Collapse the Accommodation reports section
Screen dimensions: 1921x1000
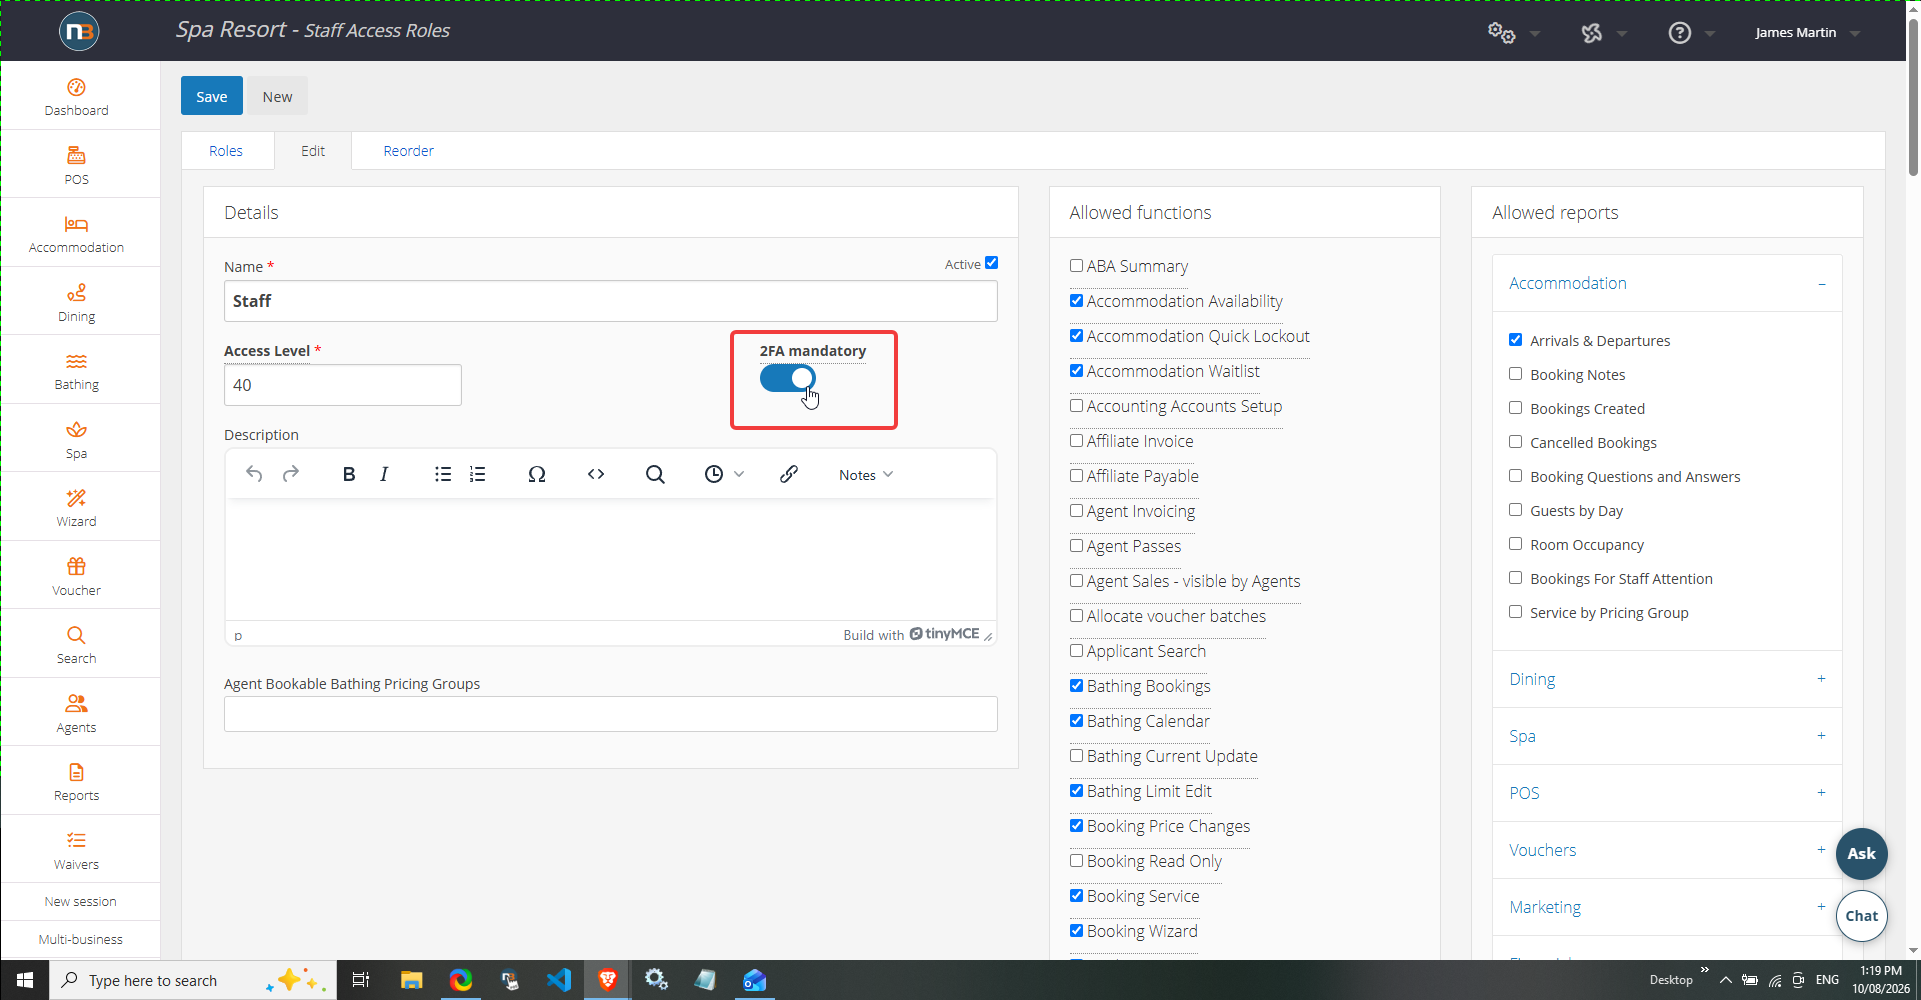[x=1667, y=284]
